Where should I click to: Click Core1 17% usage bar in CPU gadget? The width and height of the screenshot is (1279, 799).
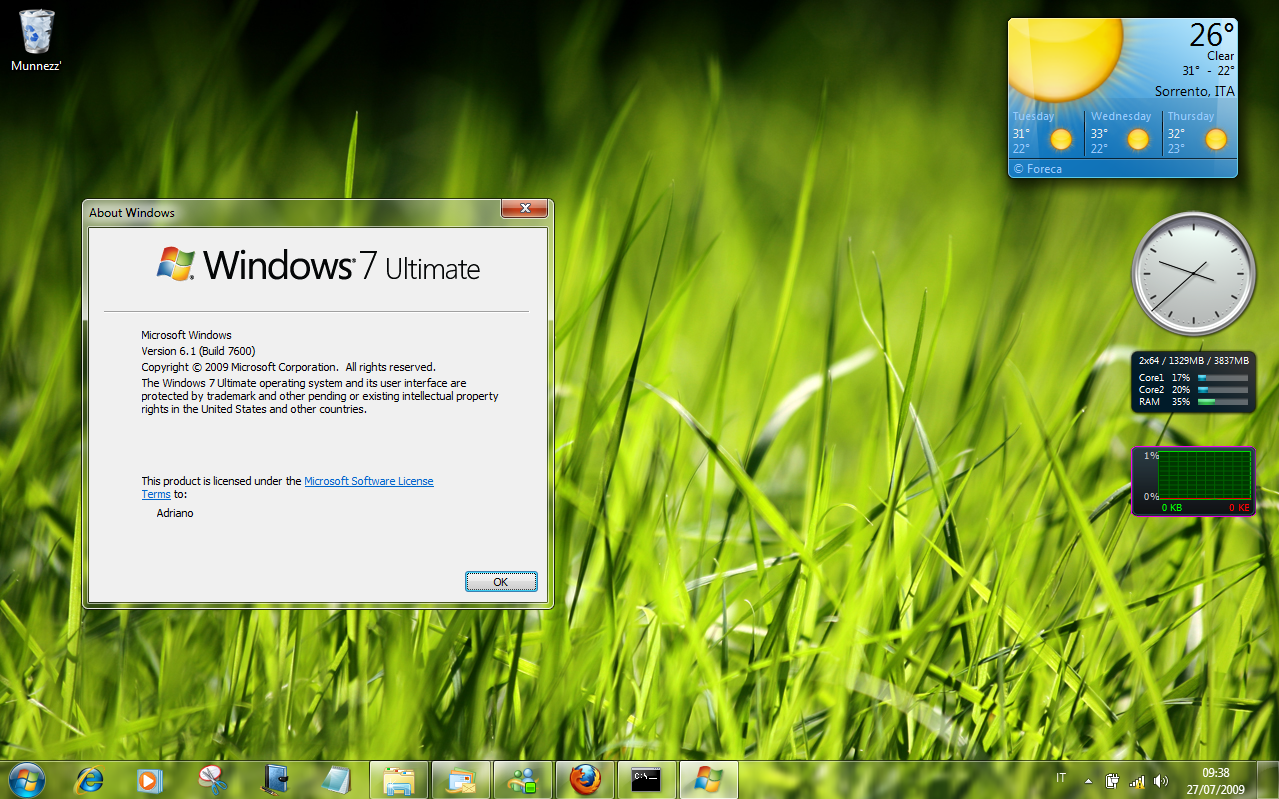coord(1223,377)
